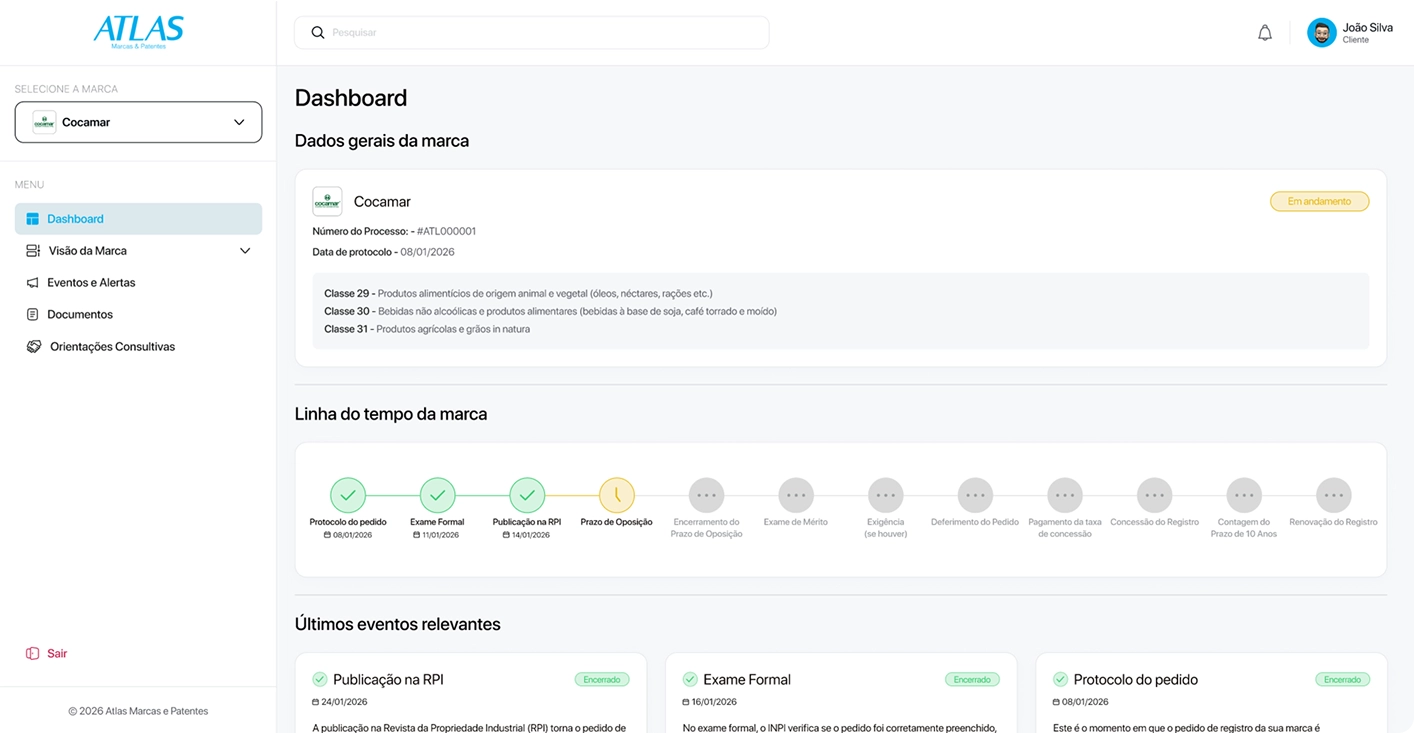The height and width of the screenshot is (733, 1414).
Task: Click the calendar icon beside 16/01/2026
Action: (x=686, y=702)
